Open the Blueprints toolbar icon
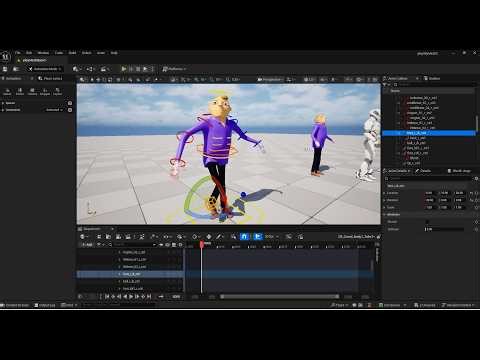 [x=90, y=69]
